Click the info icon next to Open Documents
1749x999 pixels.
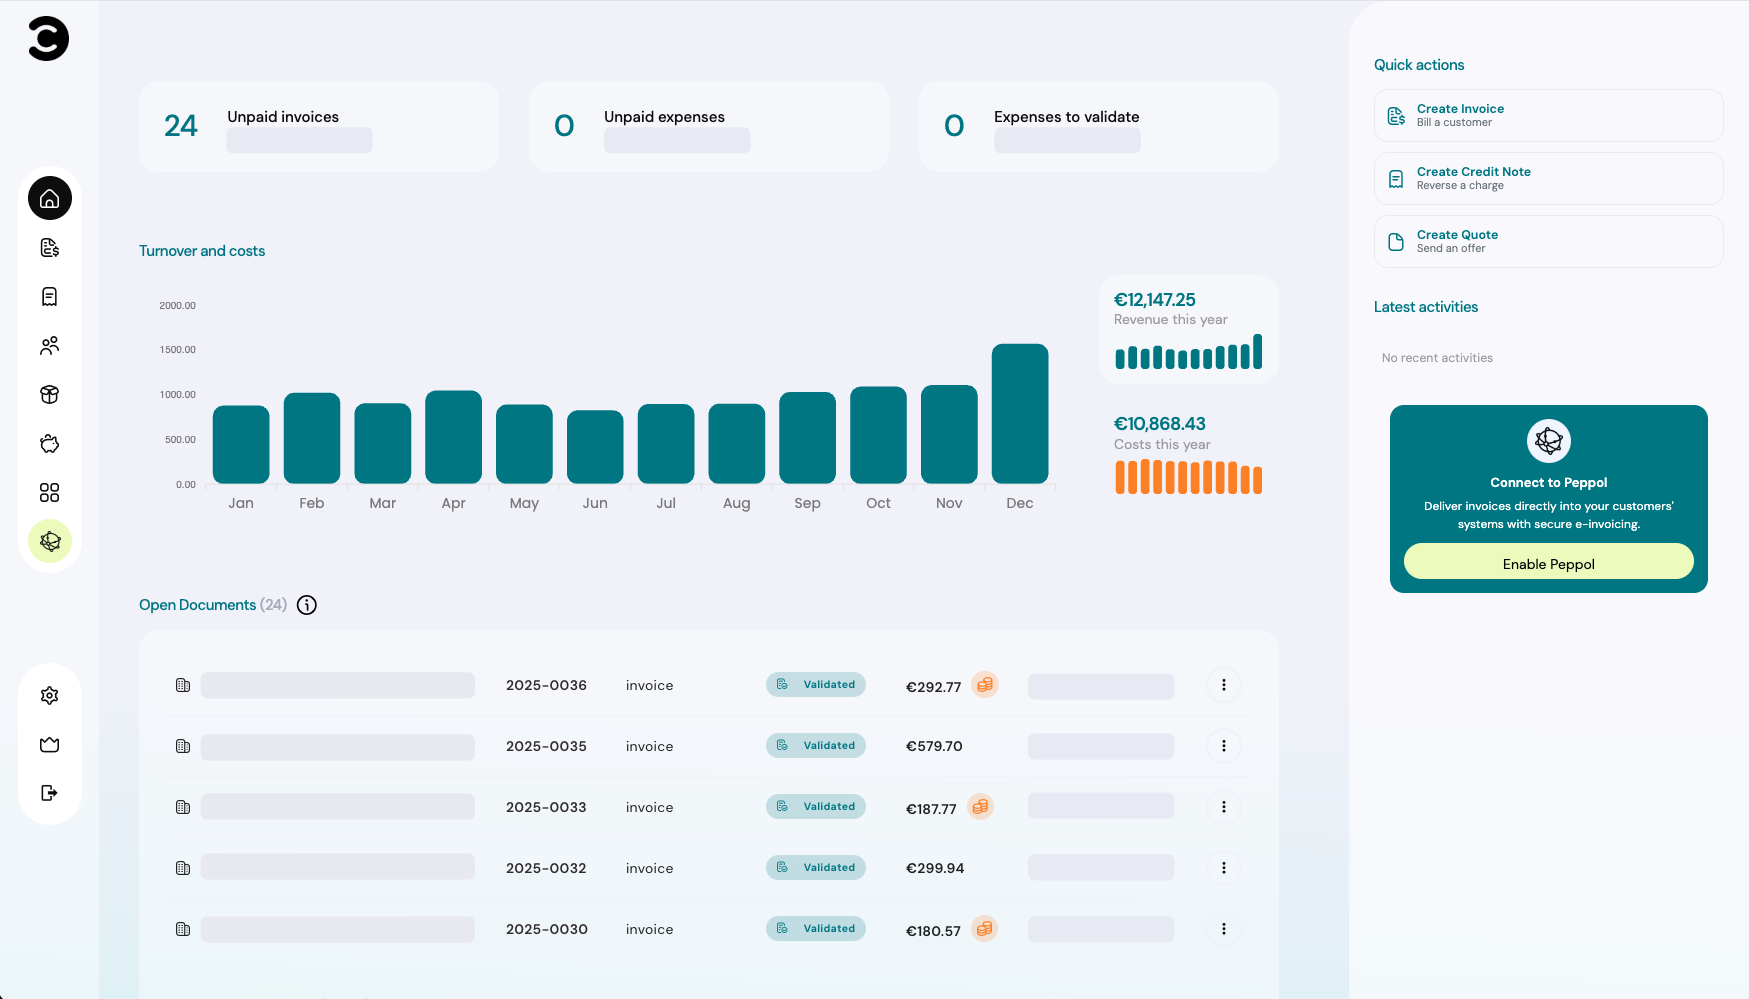click(x=306, y=604)
